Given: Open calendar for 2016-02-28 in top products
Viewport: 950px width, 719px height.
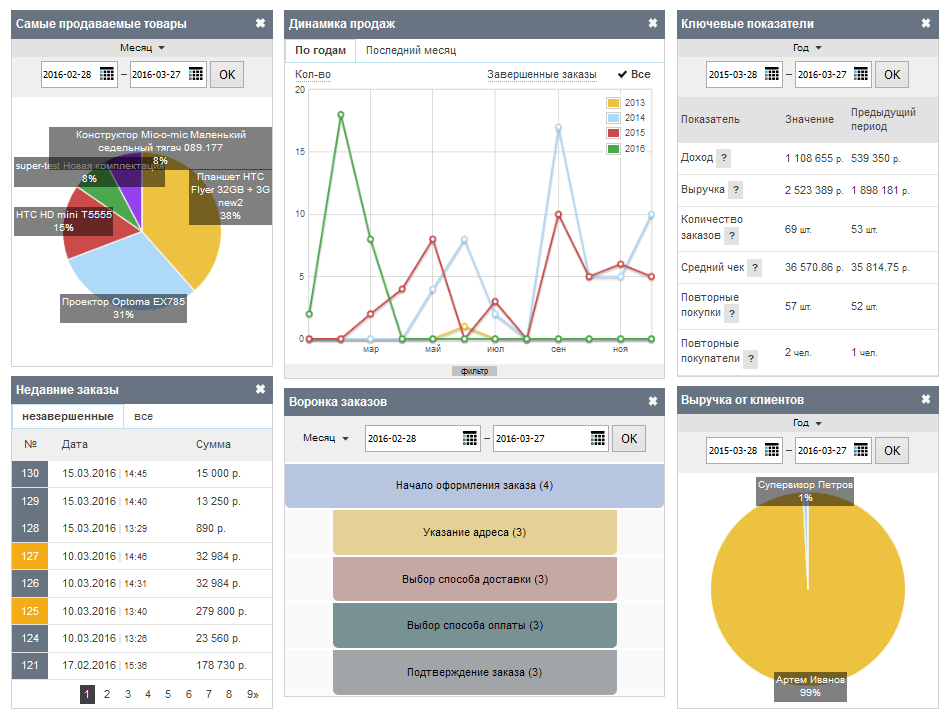Looking at the screenshot, I should [107, 74].
